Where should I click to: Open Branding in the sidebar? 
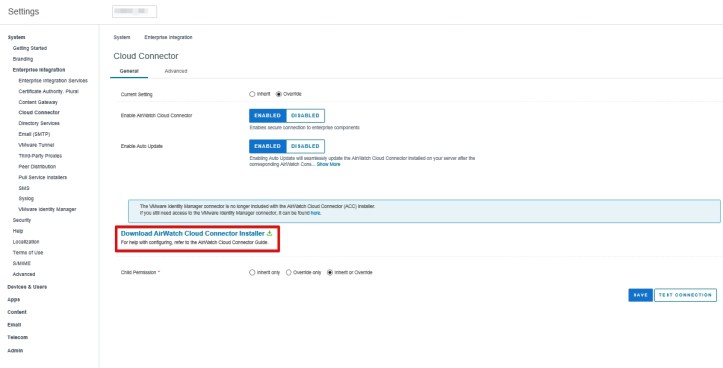pyautogui.click(x=23, y=59)
